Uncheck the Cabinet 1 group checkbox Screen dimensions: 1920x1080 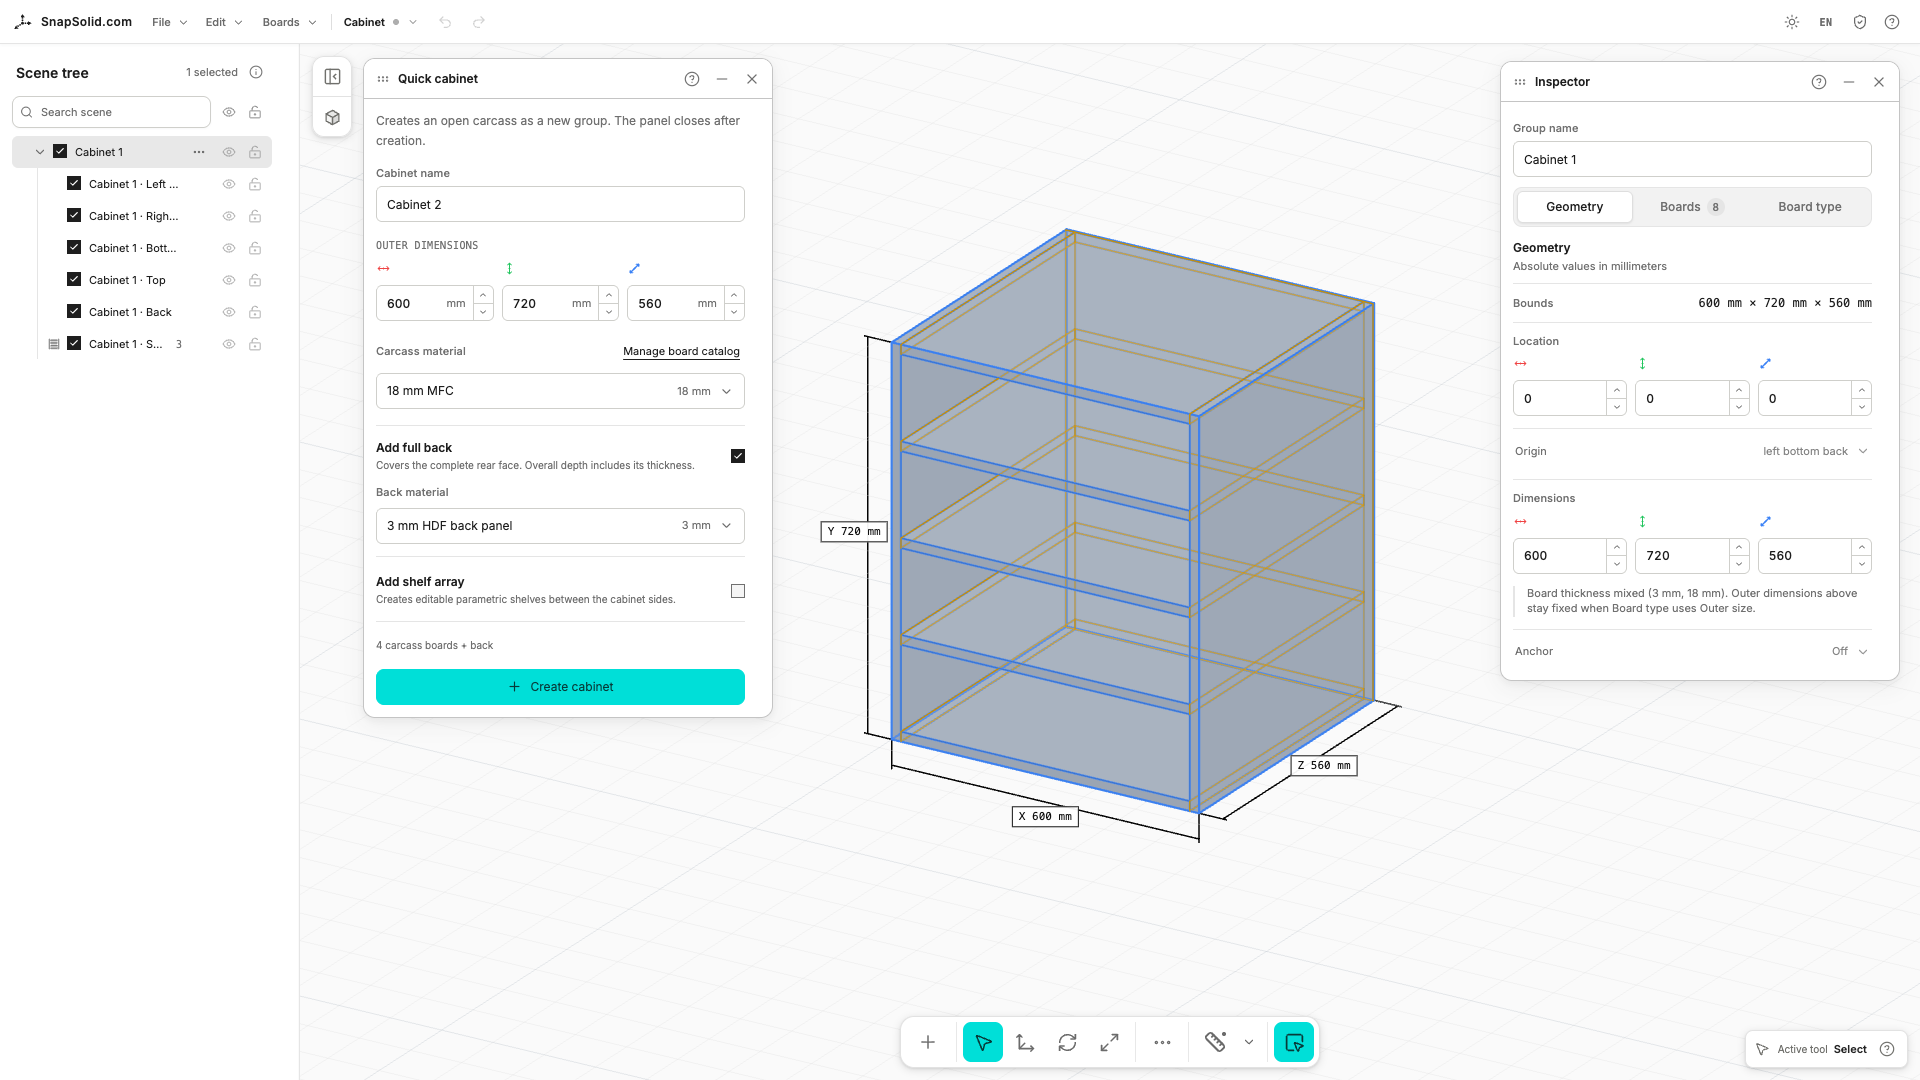coord(60,152)
